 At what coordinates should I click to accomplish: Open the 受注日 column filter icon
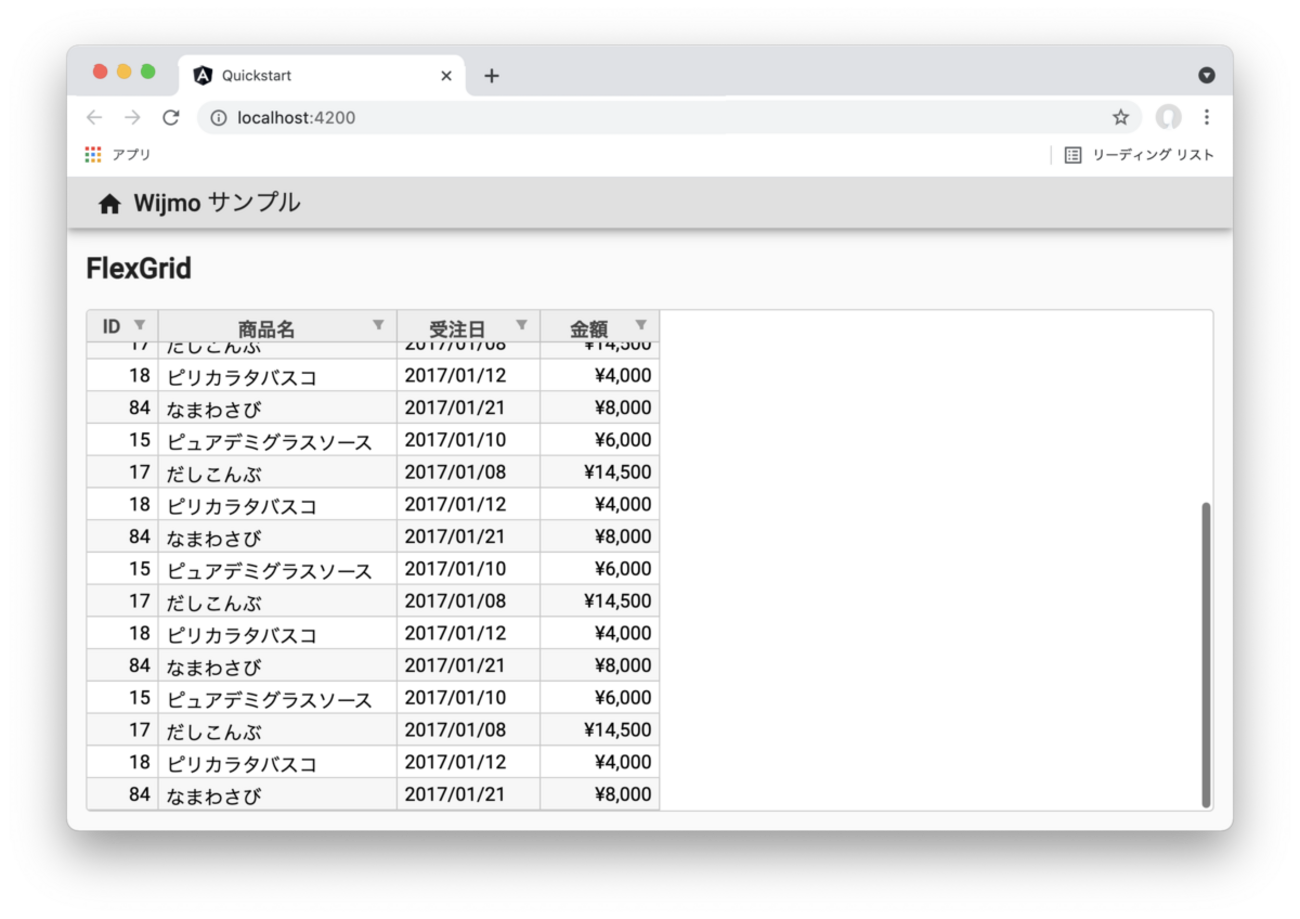521,324
